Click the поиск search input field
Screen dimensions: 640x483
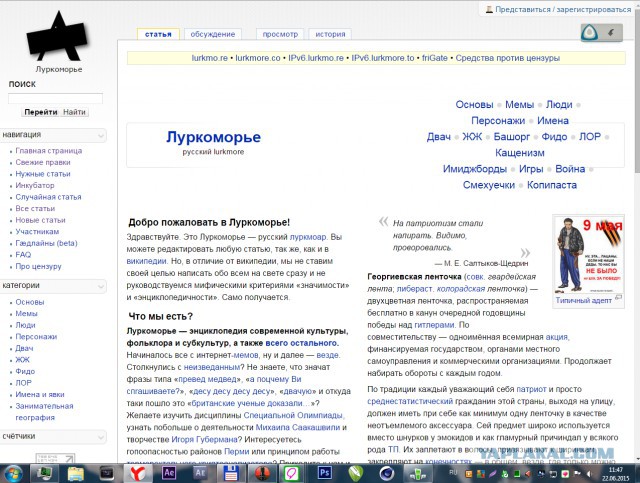tap(55, 98)
